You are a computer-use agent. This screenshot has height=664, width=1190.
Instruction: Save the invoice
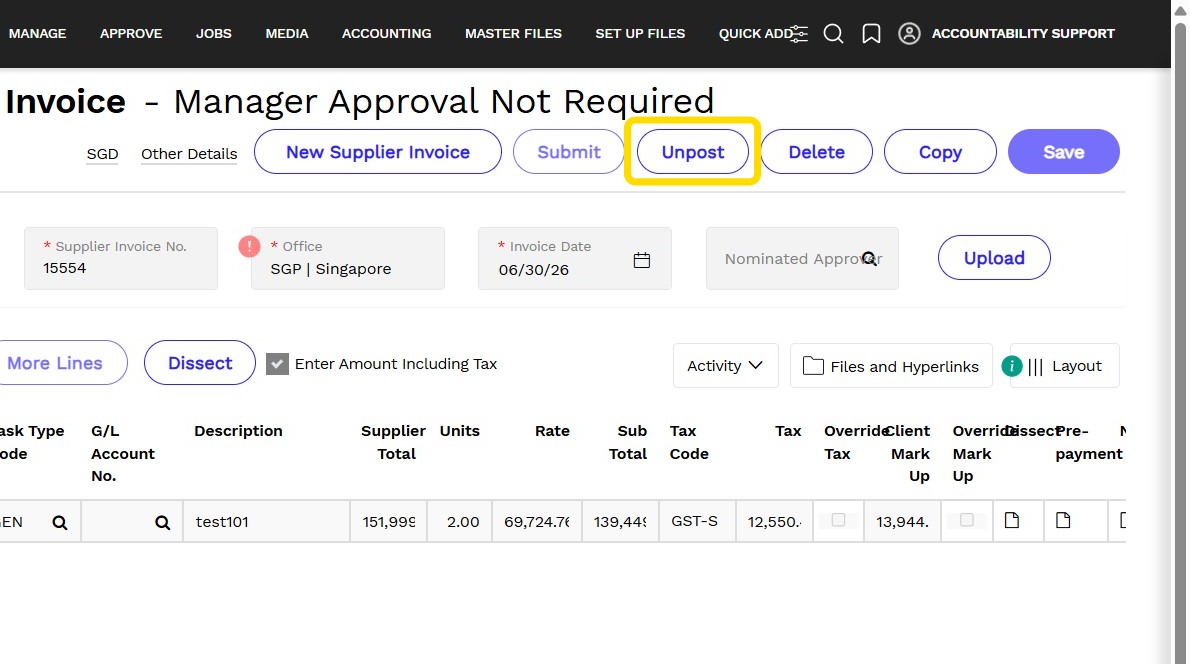[x=1063, y=152]
